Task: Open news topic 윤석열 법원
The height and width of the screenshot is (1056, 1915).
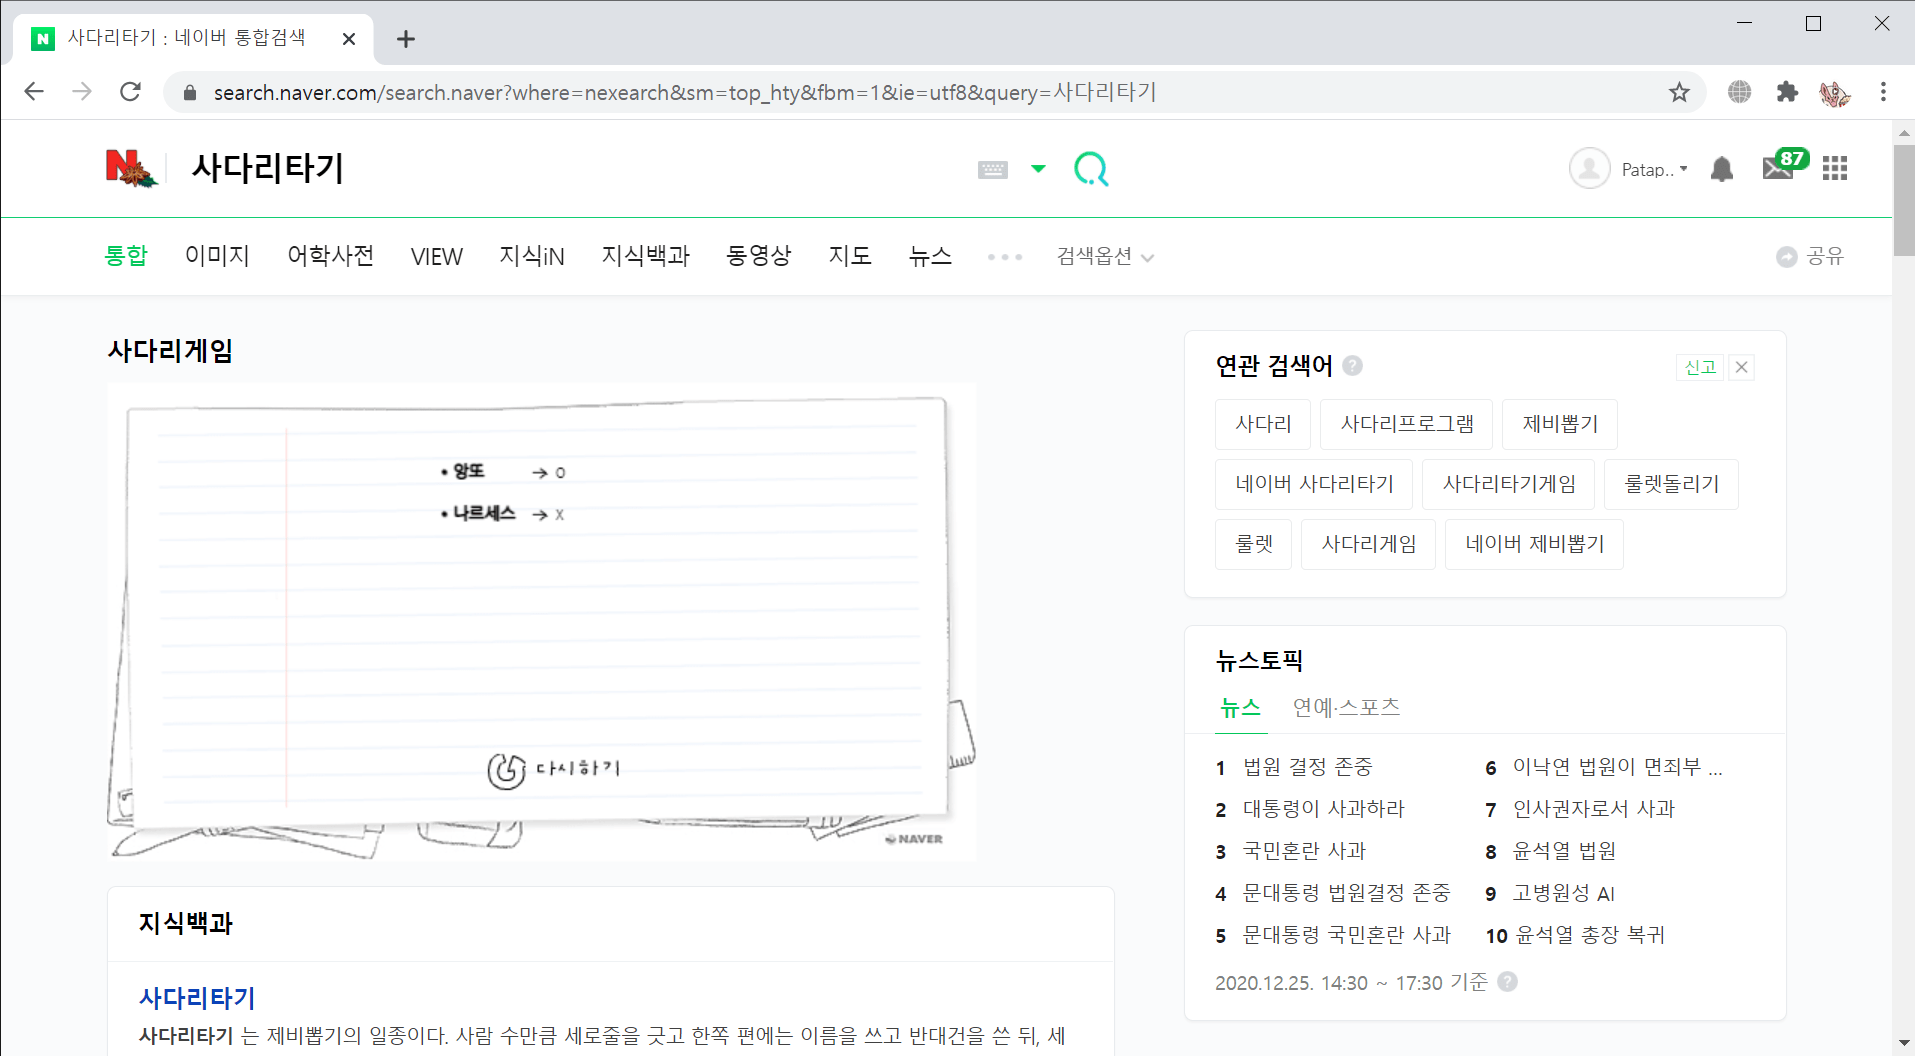Action: 1564,851
